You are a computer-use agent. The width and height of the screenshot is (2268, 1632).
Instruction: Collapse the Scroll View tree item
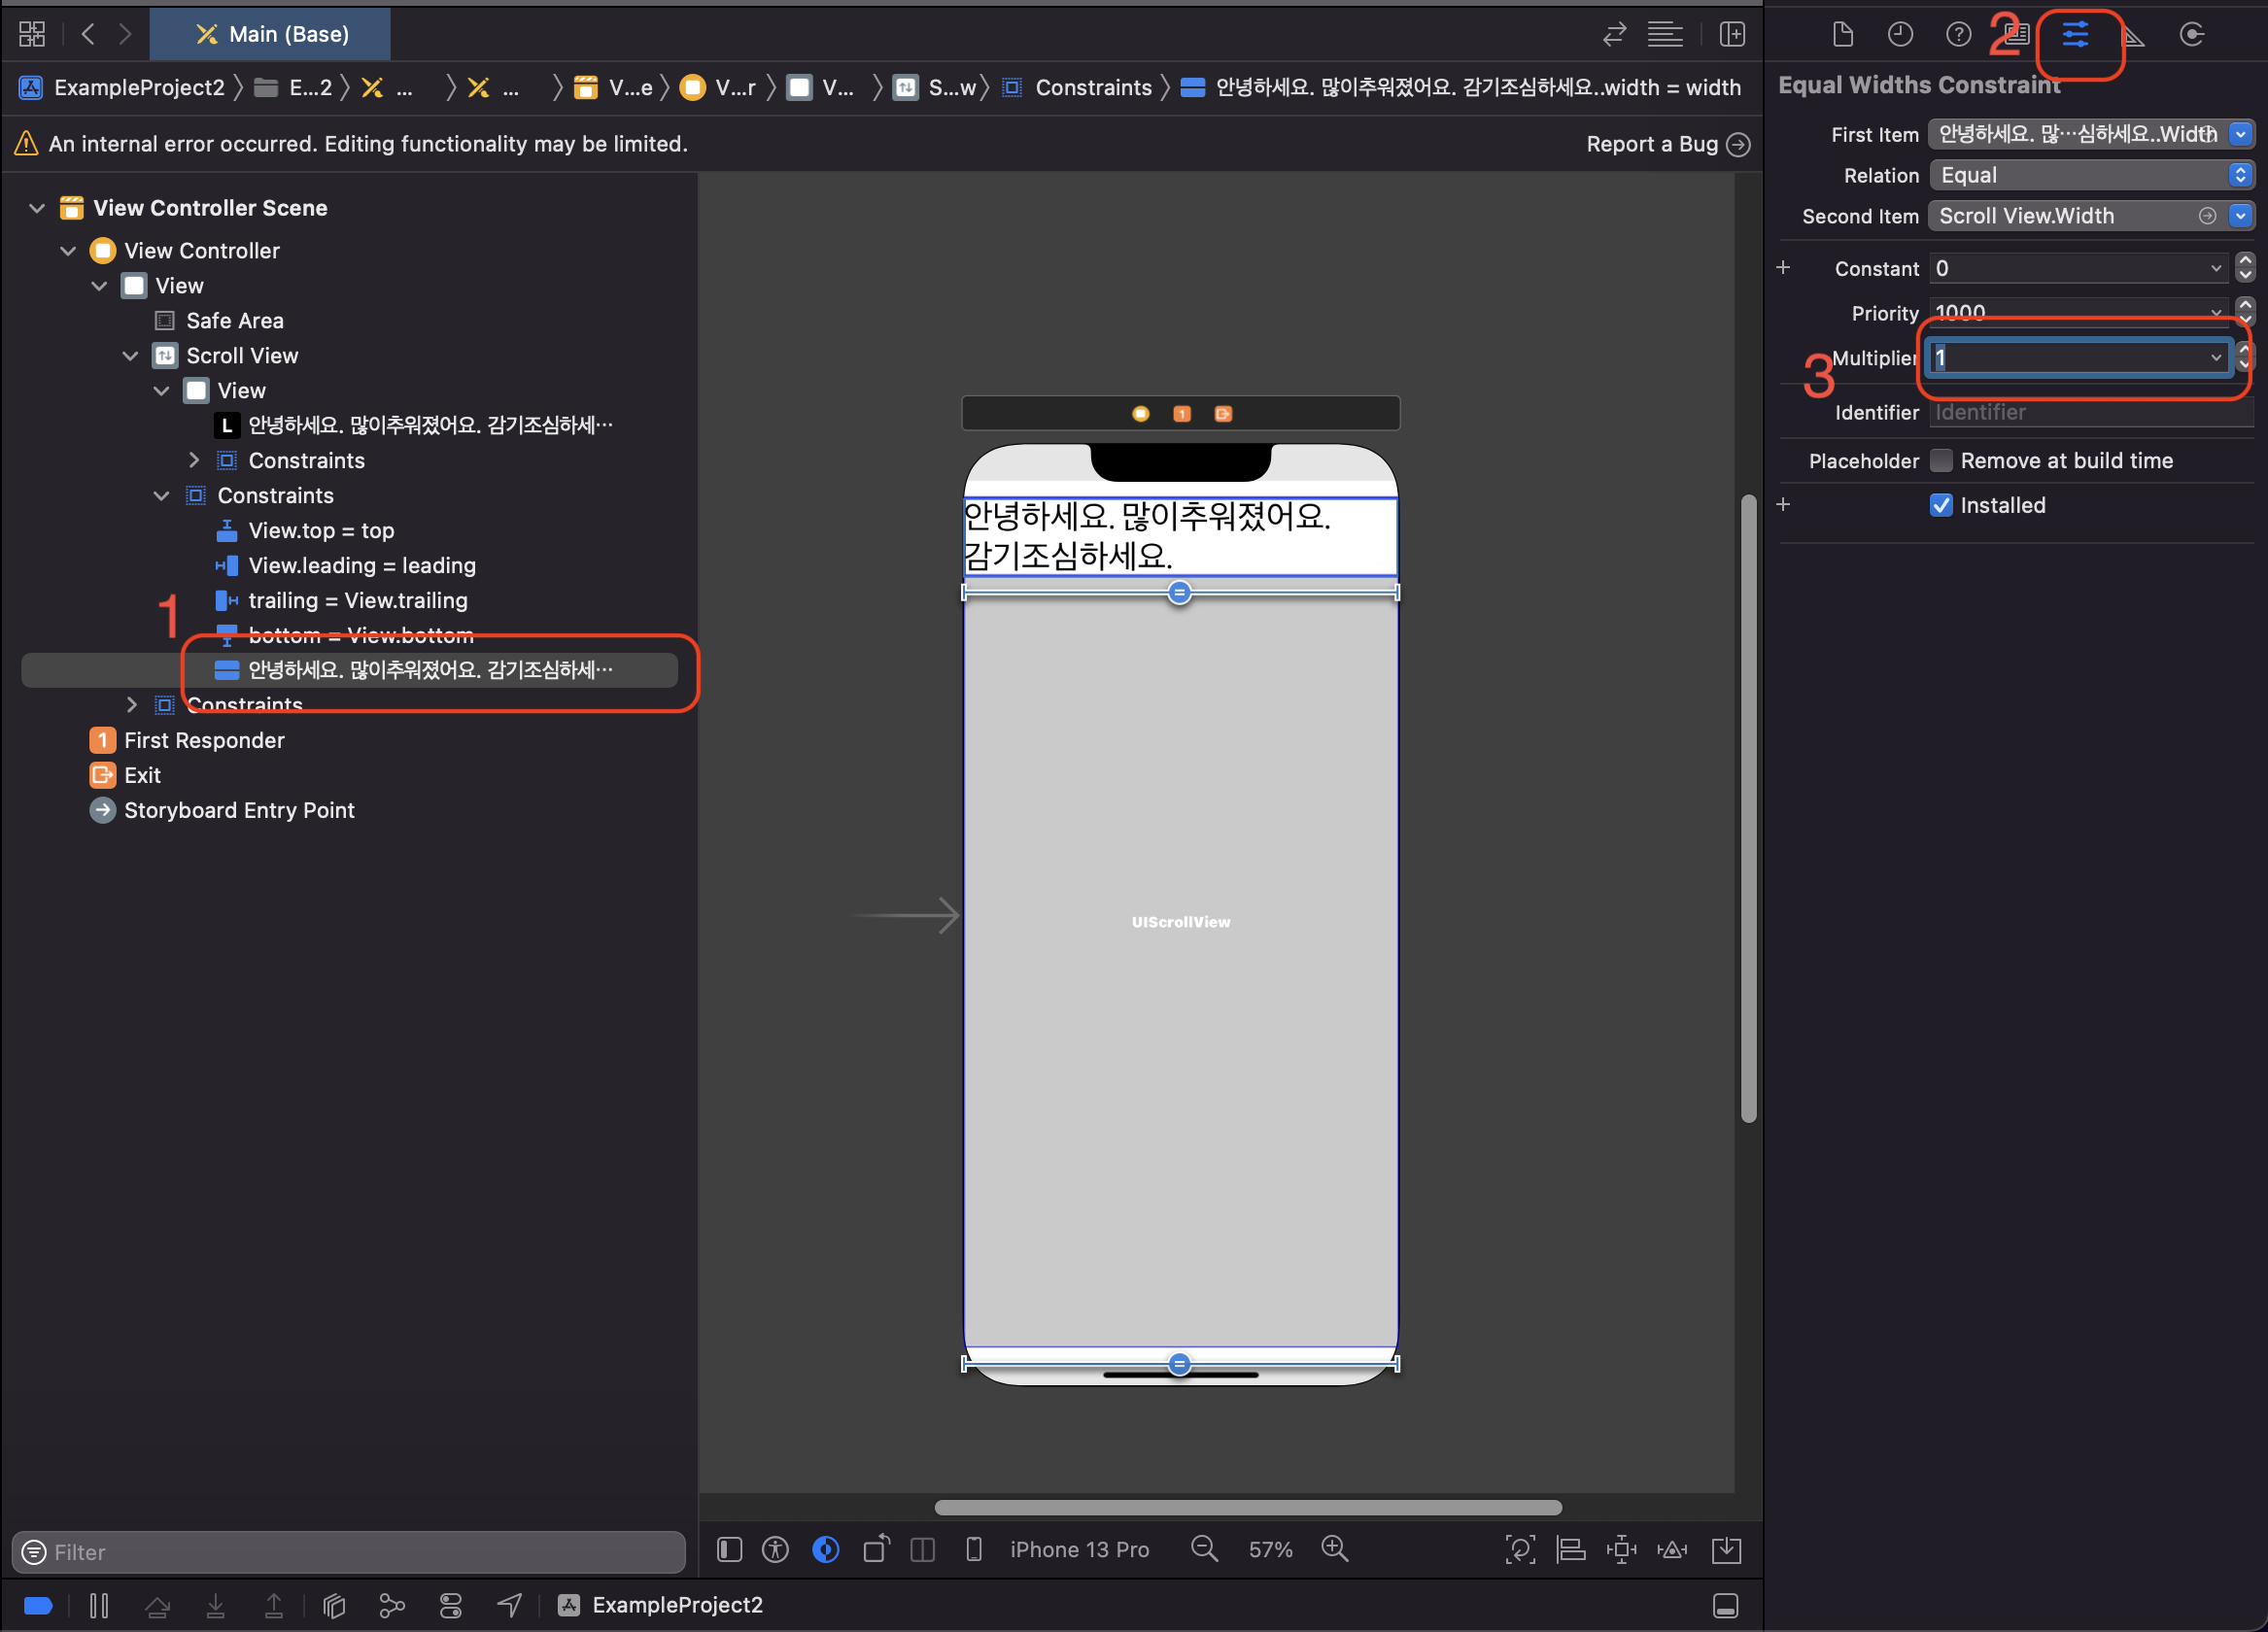(x=130, y=356)
